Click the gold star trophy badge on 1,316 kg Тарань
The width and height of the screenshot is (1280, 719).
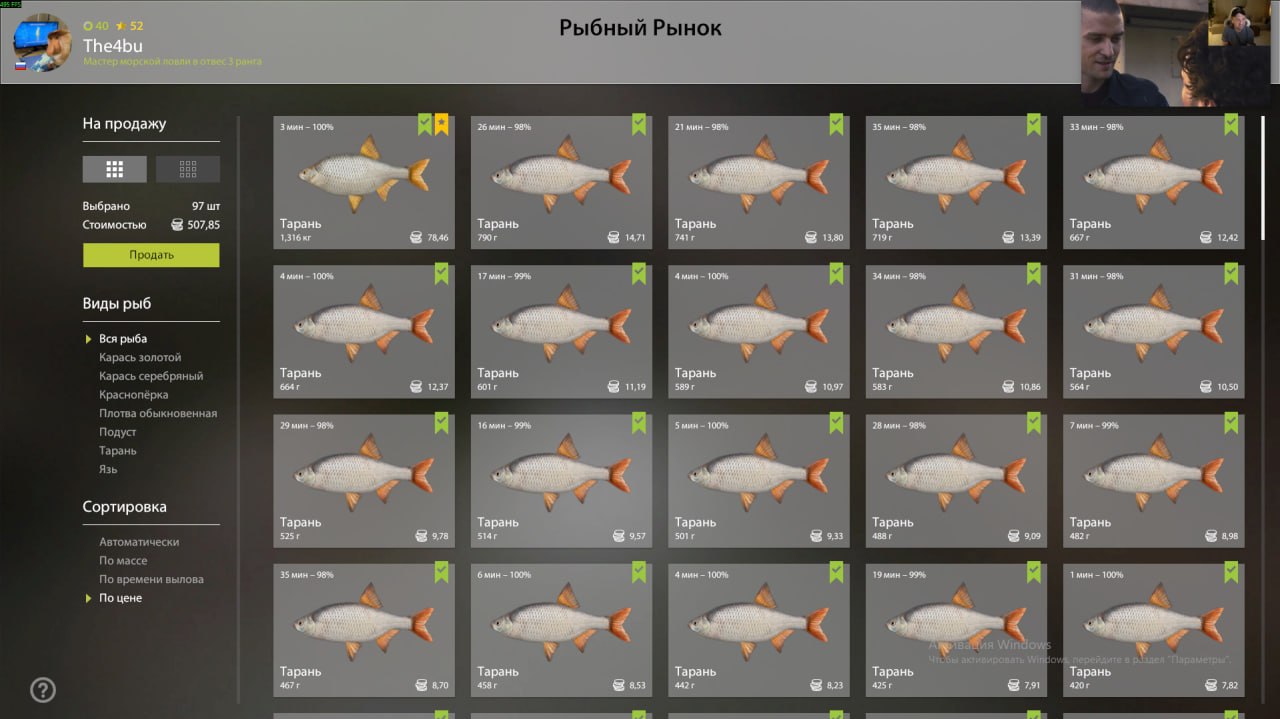(x=442, y=125)
